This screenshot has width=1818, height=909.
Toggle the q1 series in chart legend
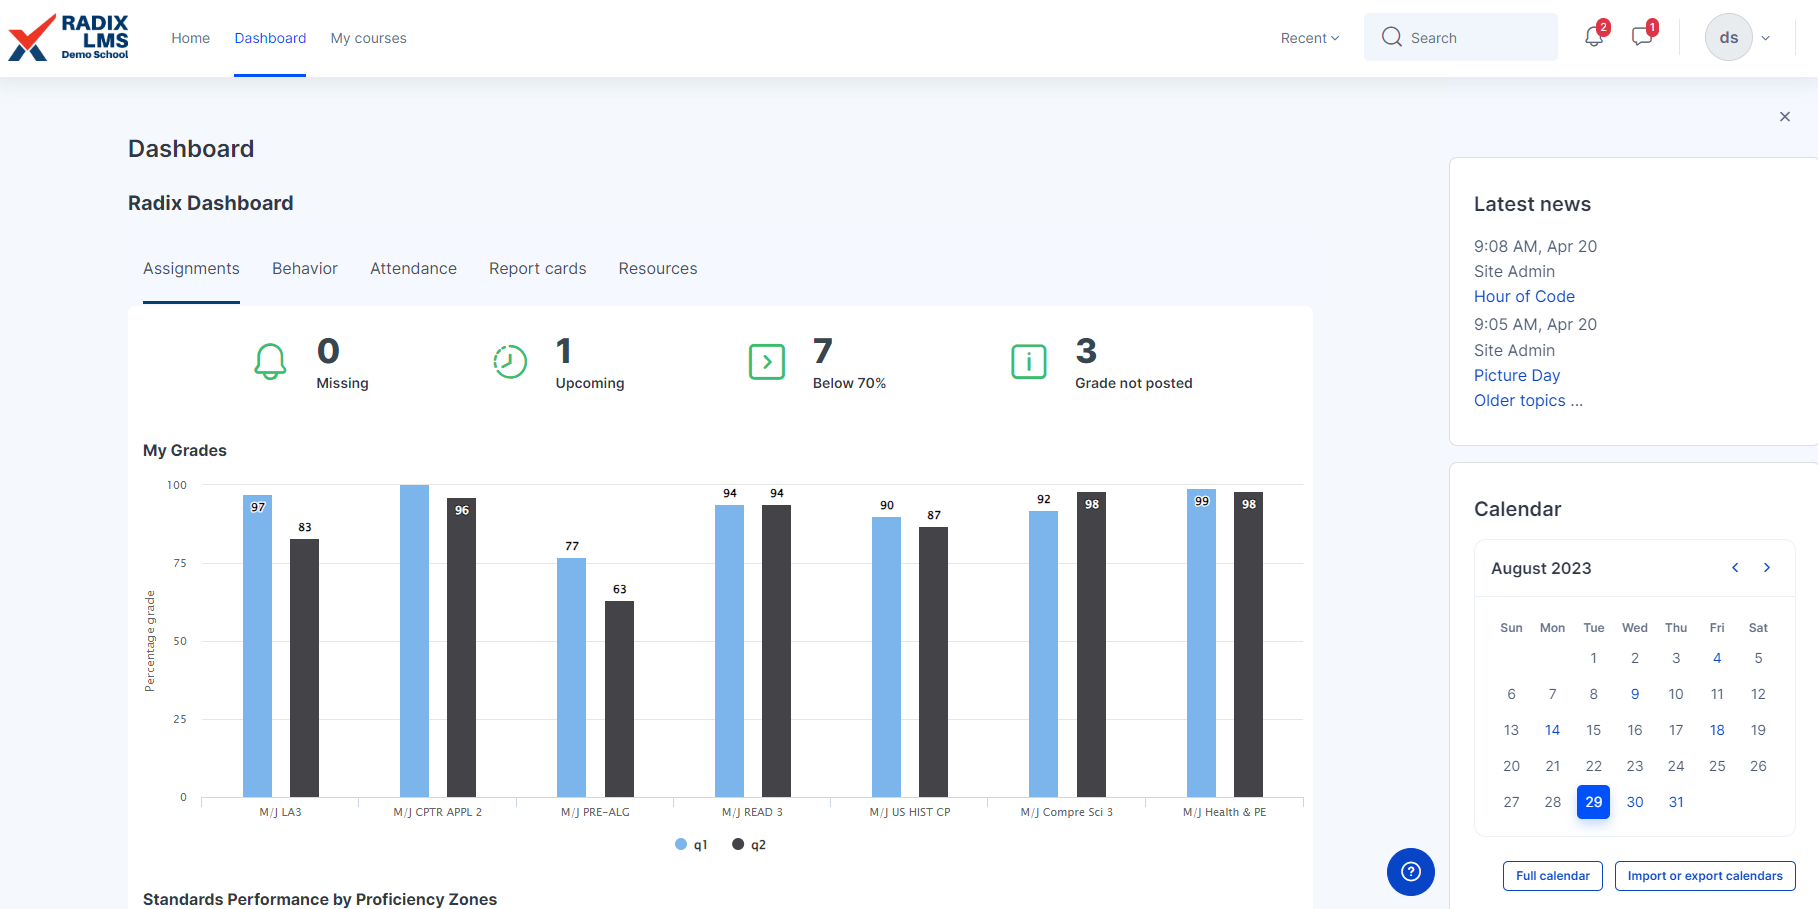point(691,845)
